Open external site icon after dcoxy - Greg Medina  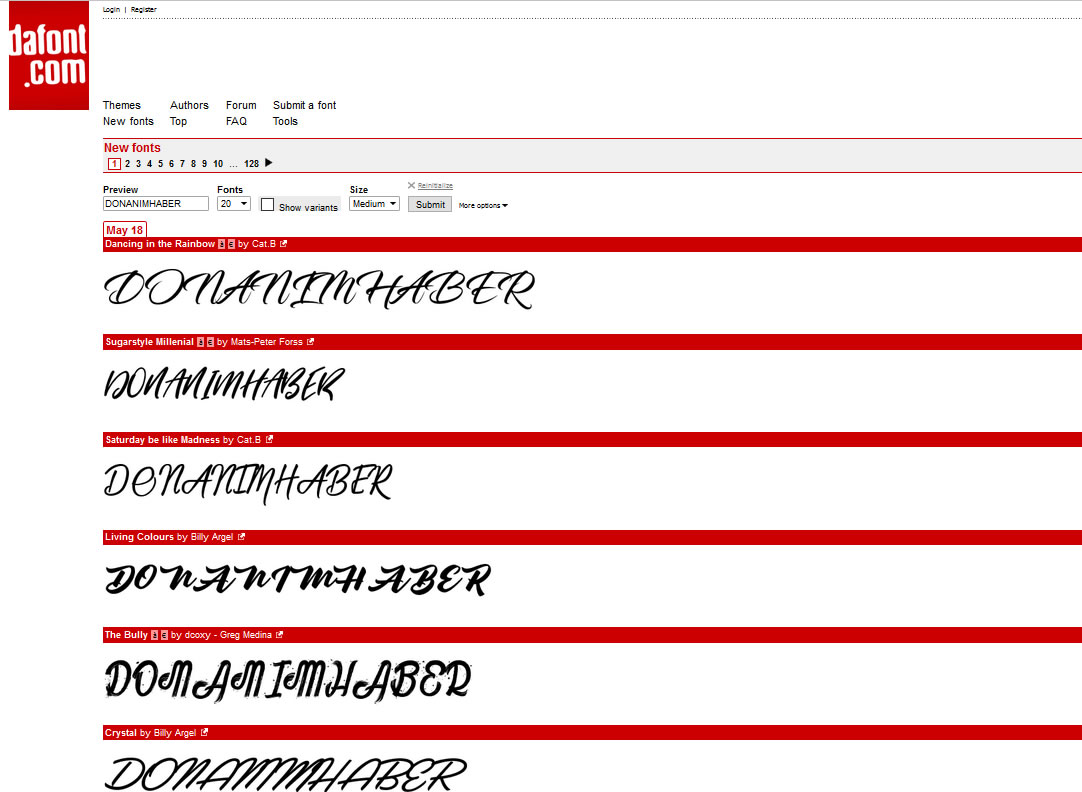tap(279, 635)
